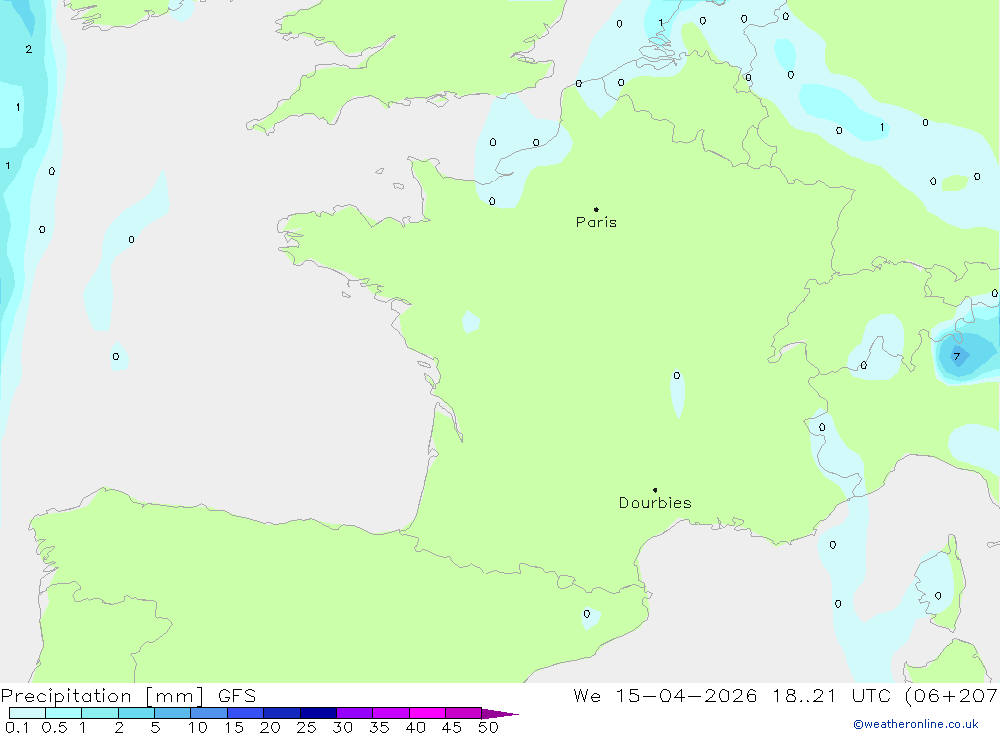Image resolution: width=1000 pixels, height=733 pixels.
Task: Pick the 0.1 to 0.5 legend swatch
Action: pos(27,713)
